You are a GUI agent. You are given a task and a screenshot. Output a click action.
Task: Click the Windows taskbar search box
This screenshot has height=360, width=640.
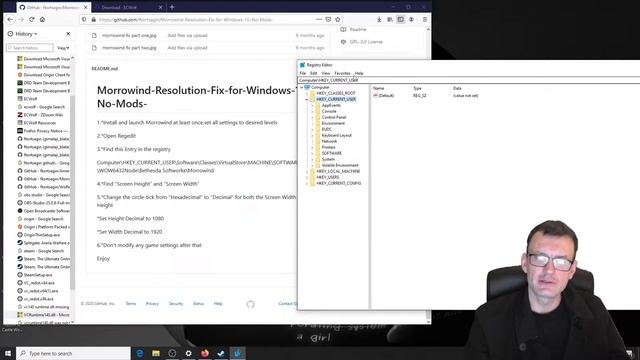[73, 353]
